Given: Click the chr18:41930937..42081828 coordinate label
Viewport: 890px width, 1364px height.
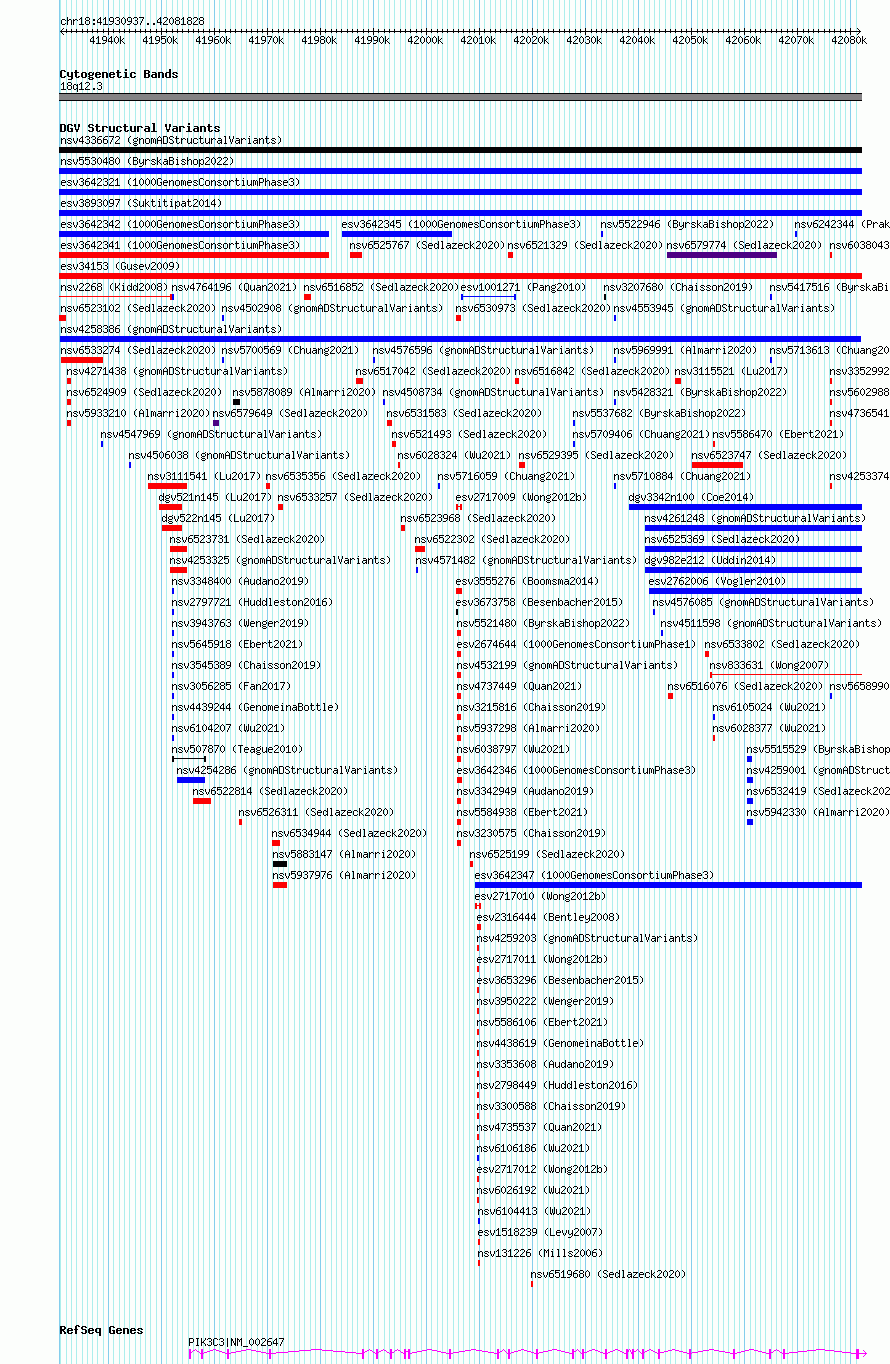Looking at the screenshot, I should [x=132, y=21].
